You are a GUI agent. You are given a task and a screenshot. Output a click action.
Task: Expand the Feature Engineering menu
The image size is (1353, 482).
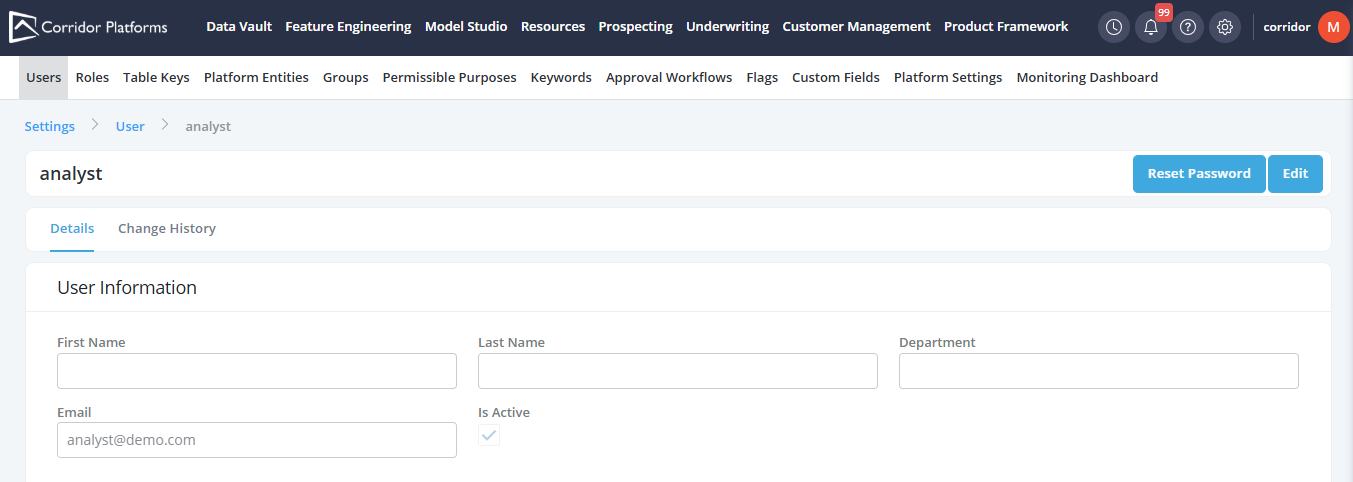348,27
